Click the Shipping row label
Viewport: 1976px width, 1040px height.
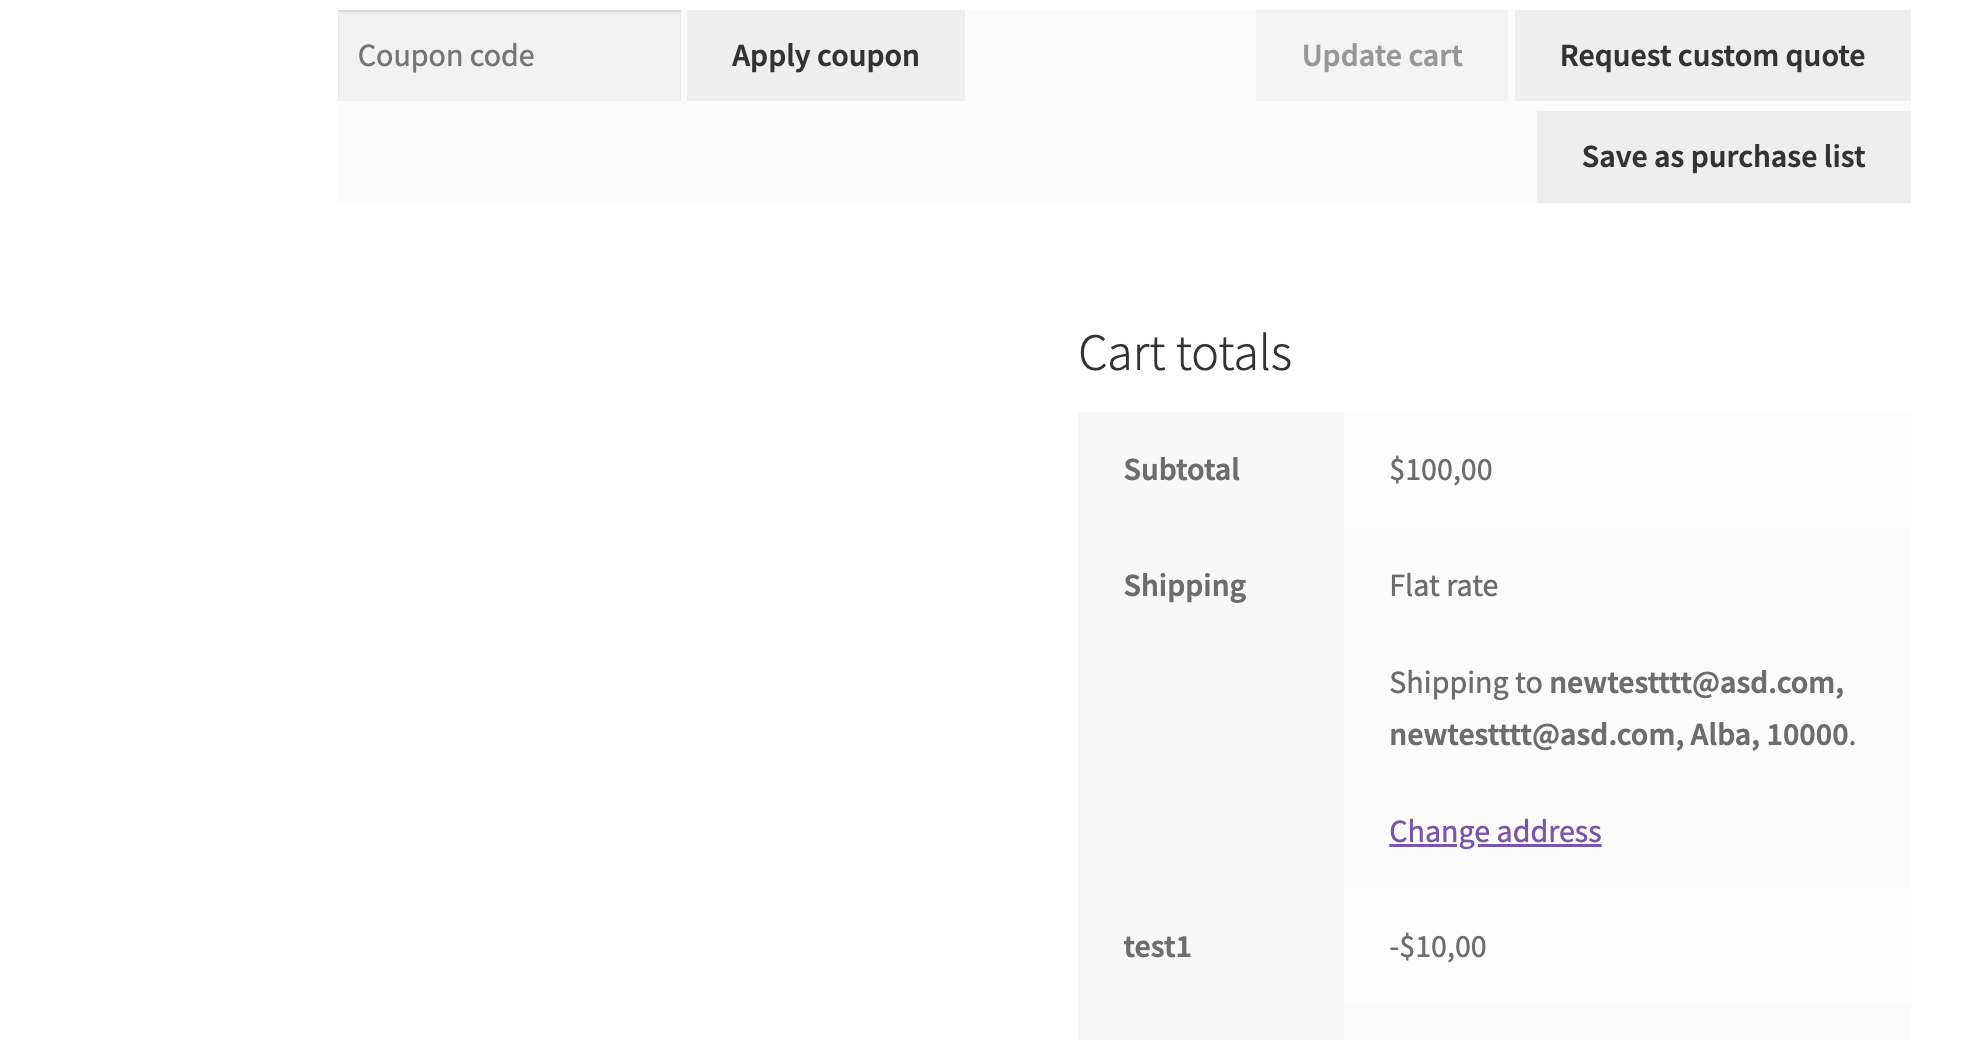pyautogui.click(x=1185, y=586)
